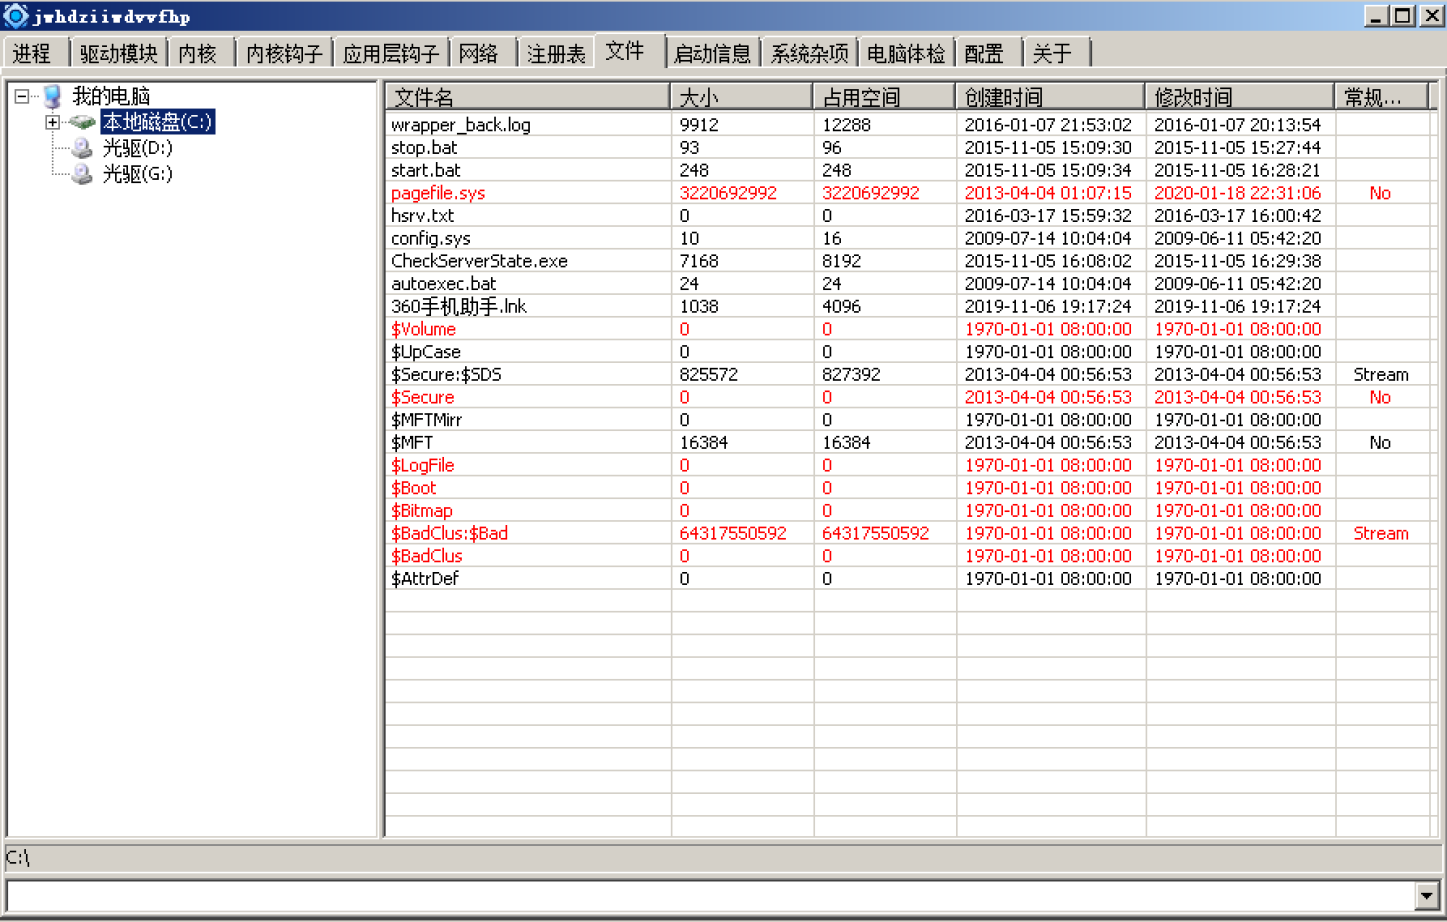Sort by the 大小 column header
The width and height of the screenshot is (1447, 922).
[x=741, y=97]
